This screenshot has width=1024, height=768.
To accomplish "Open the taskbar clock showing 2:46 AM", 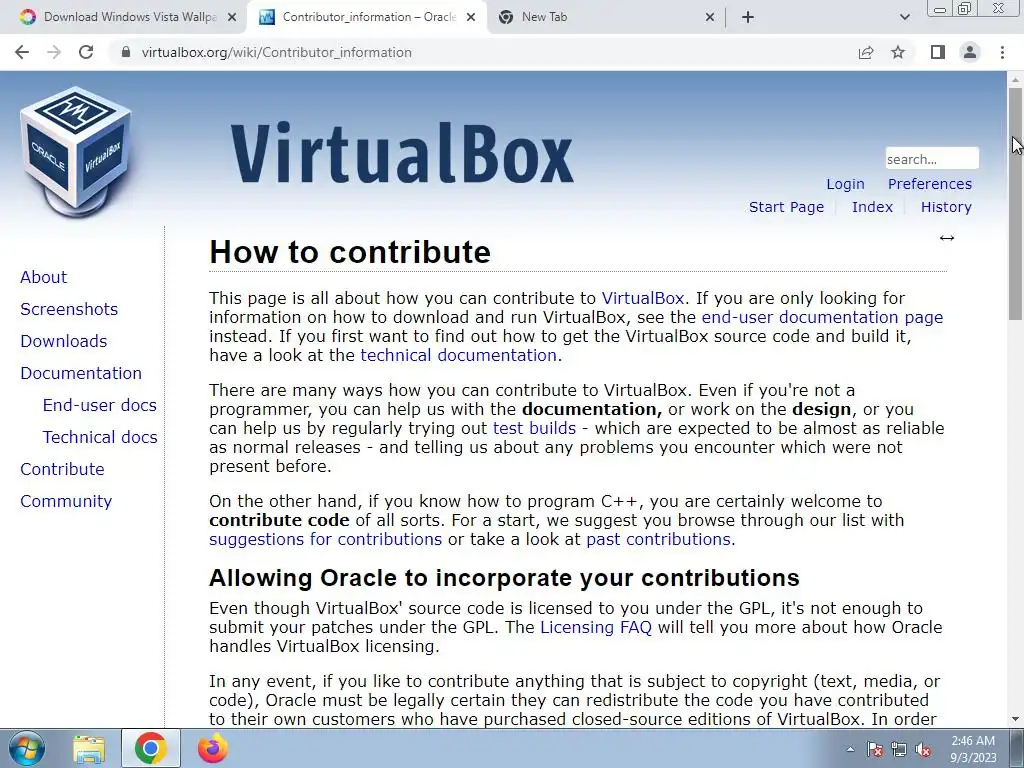I will [973, 749].
